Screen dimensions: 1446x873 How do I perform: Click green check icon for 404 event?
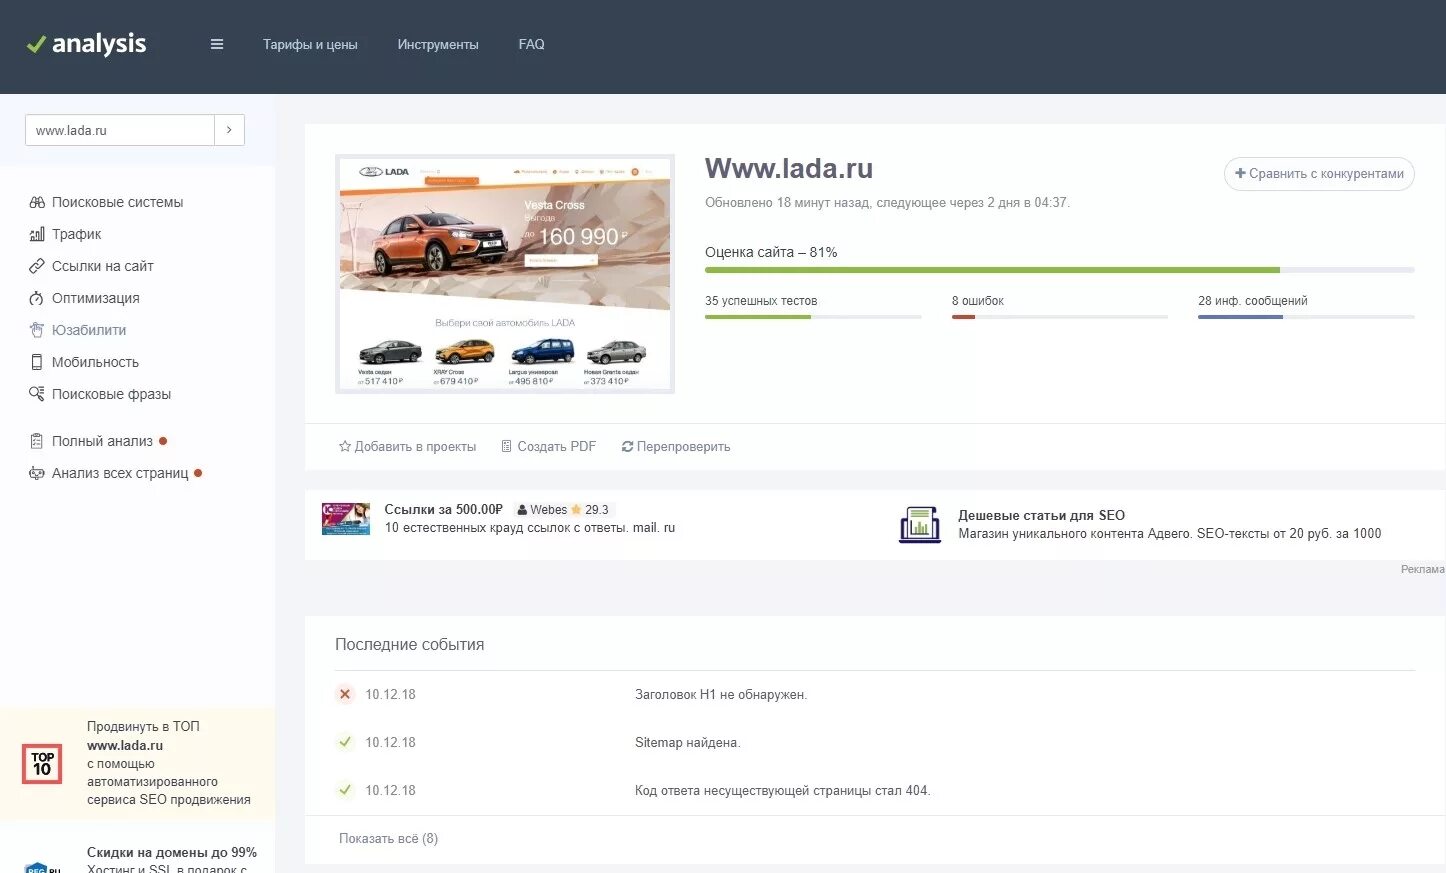point(345,790)
